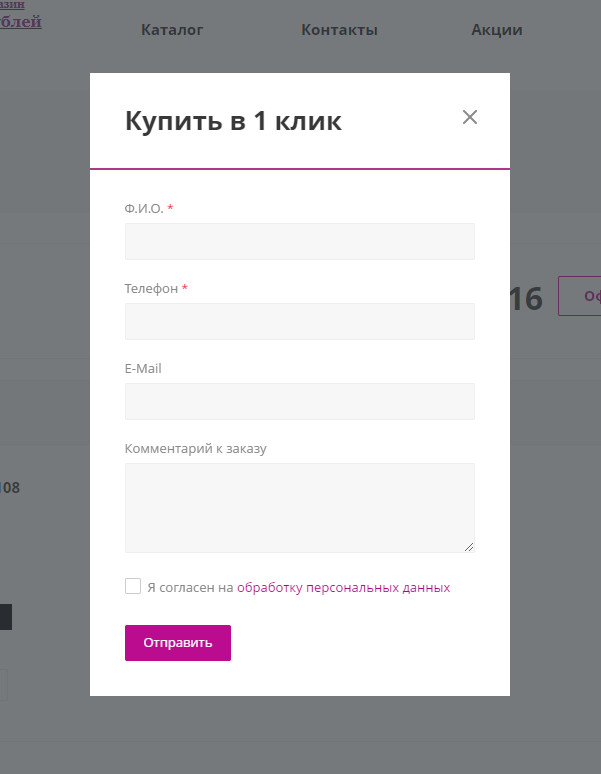Click the "Я согласен на" consent text
Image resolution: width=601 pixels, height=774 pixels.
point(190,587)
